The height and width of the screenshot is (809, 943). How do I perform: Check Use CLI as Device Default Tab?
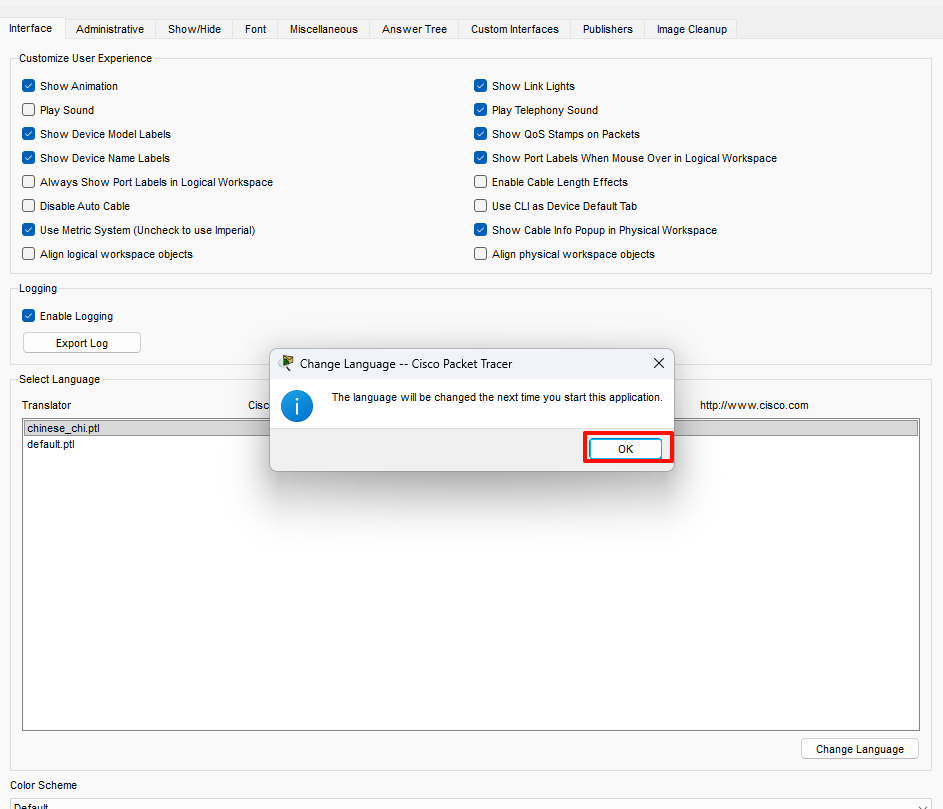pos(480,206)
